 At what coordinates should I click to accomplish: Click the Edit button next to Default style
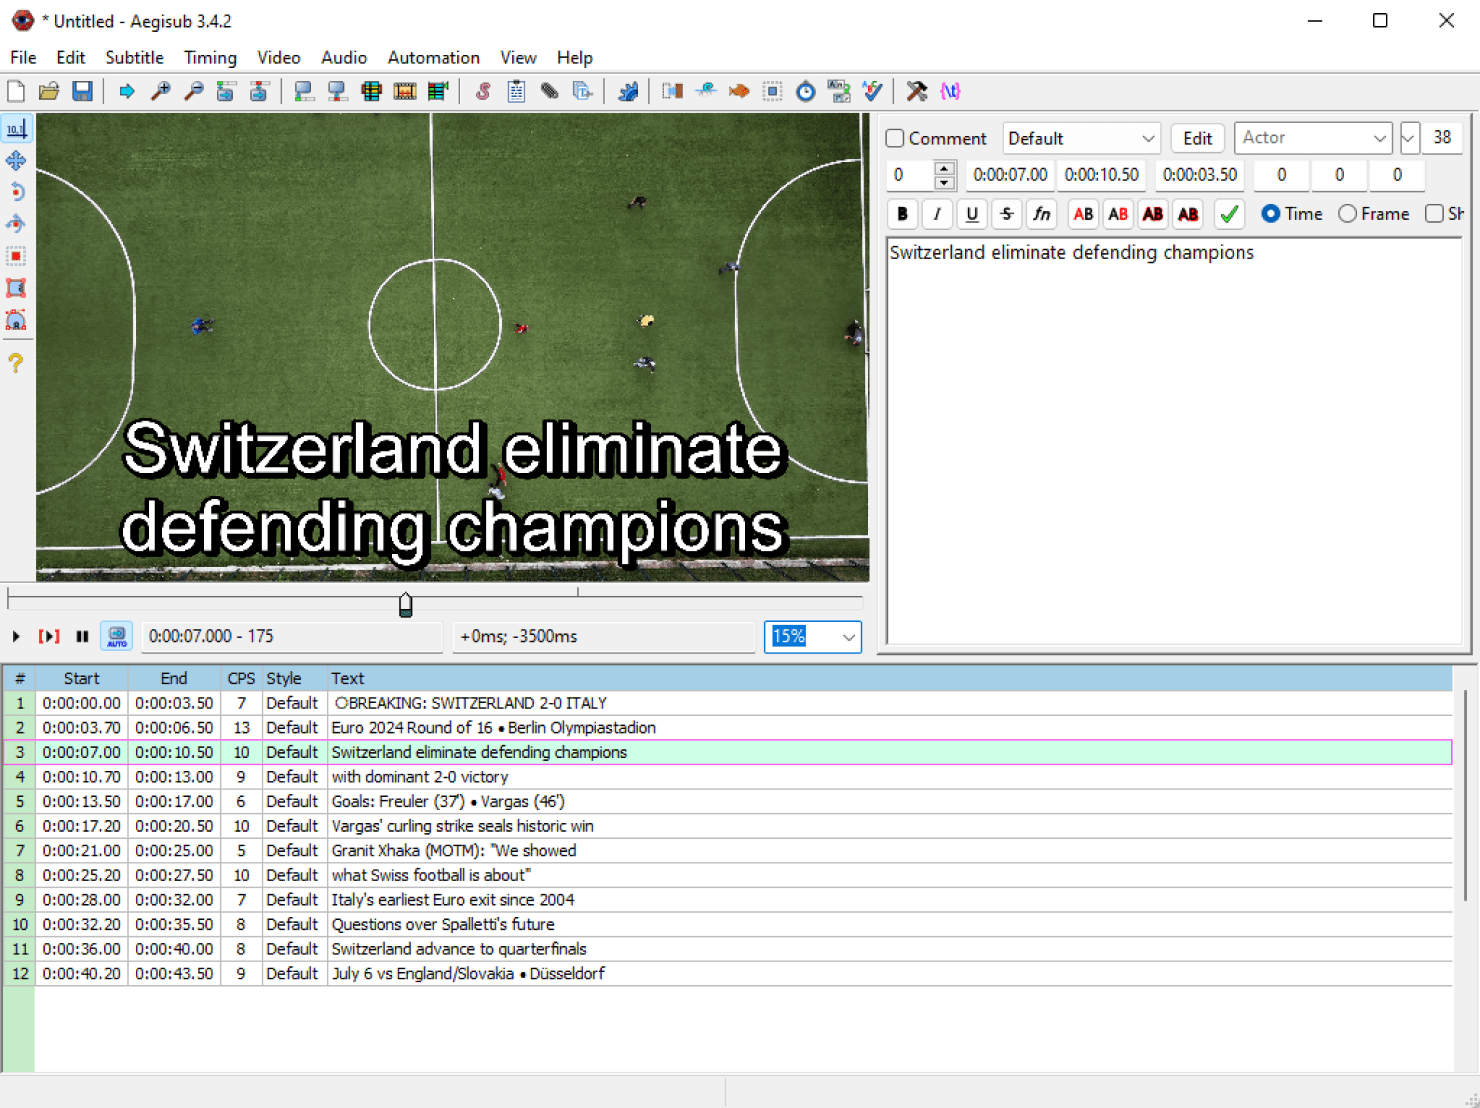click(1197, 138)
